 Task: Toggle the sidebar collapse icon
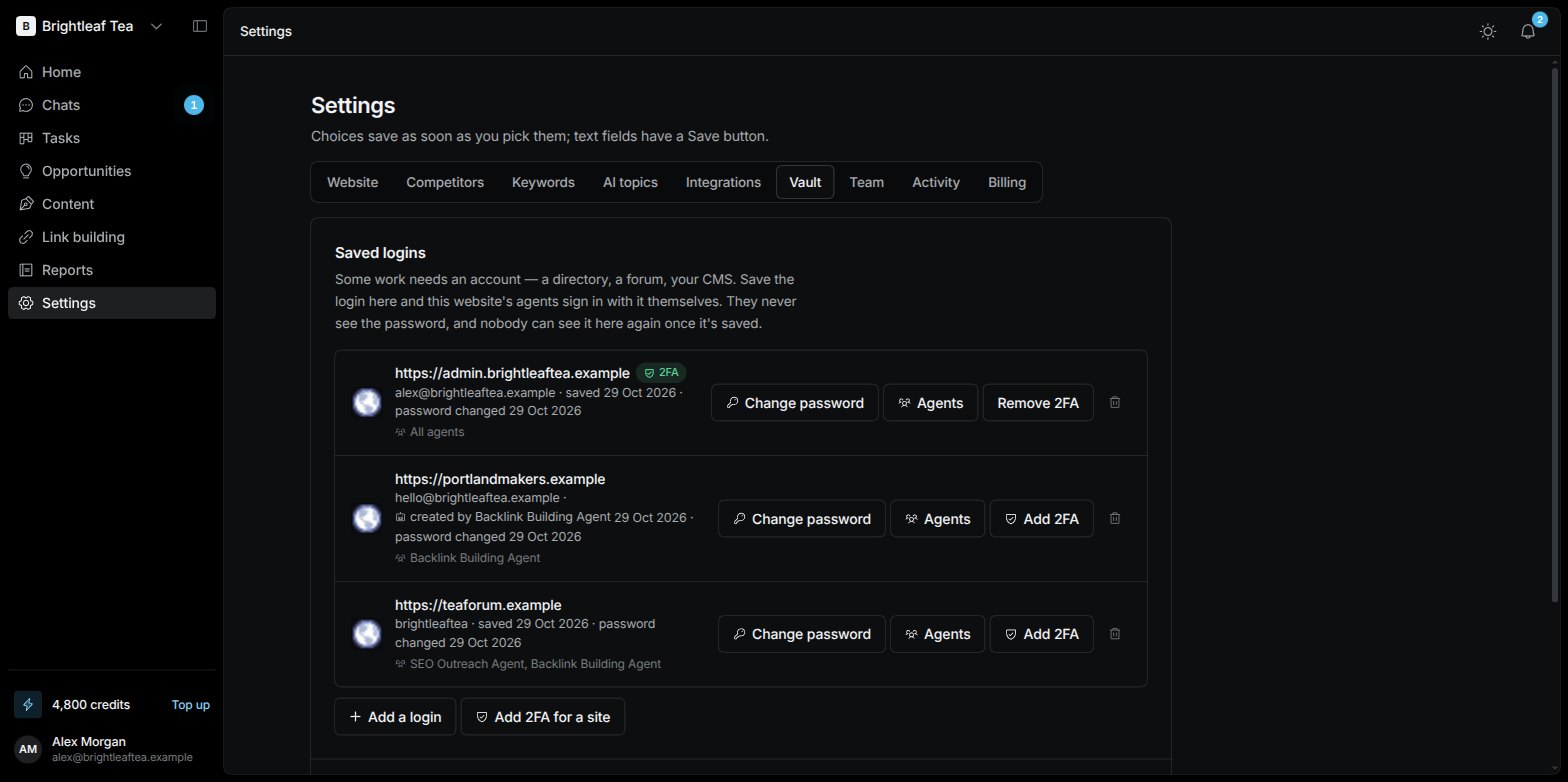(200, 26)
